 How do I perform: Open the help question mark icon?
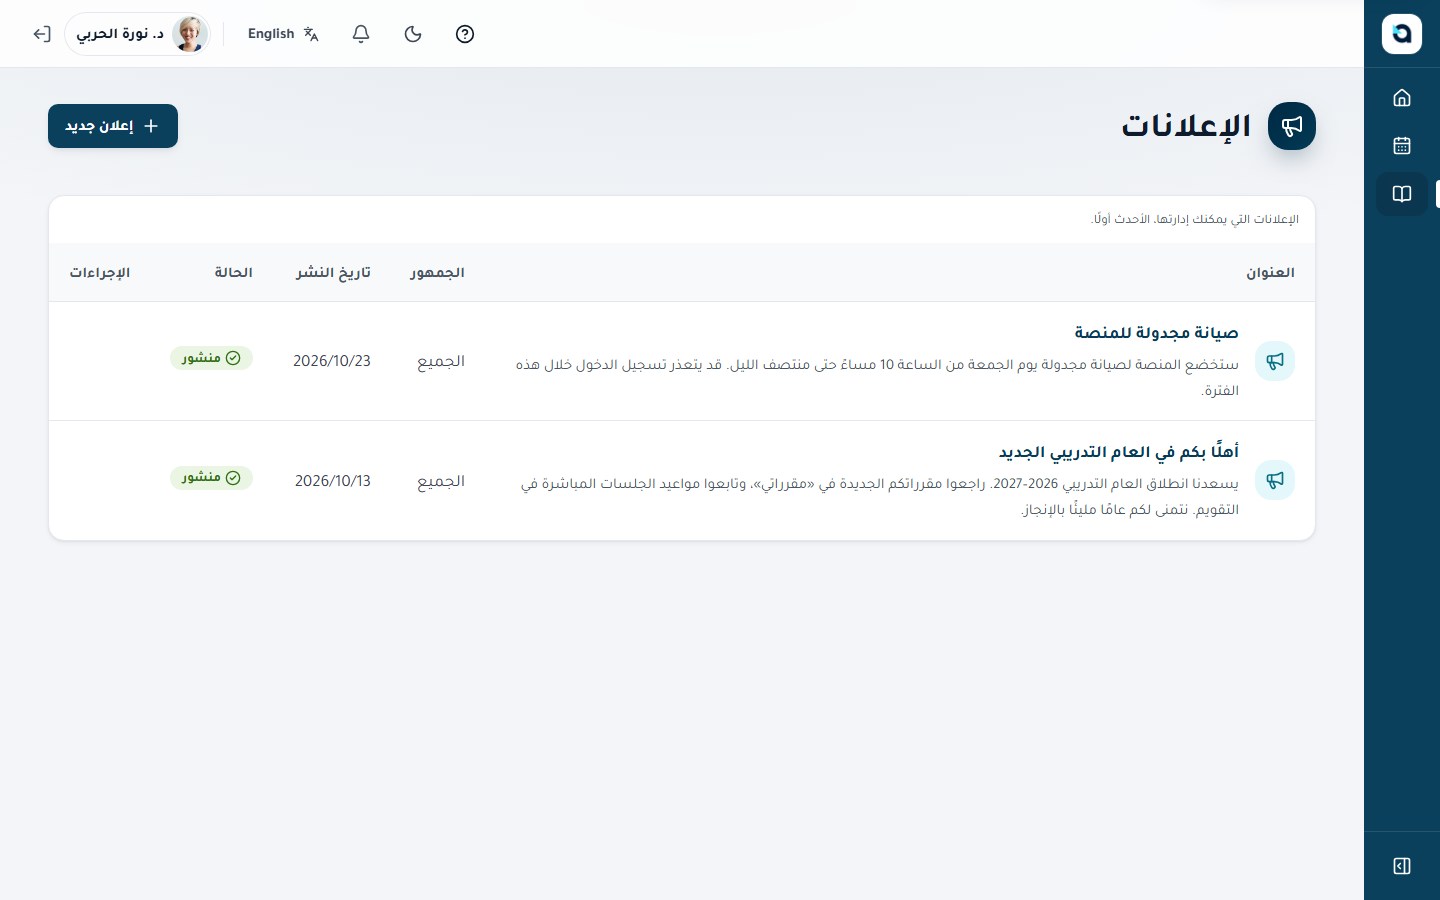pos(465,34)
